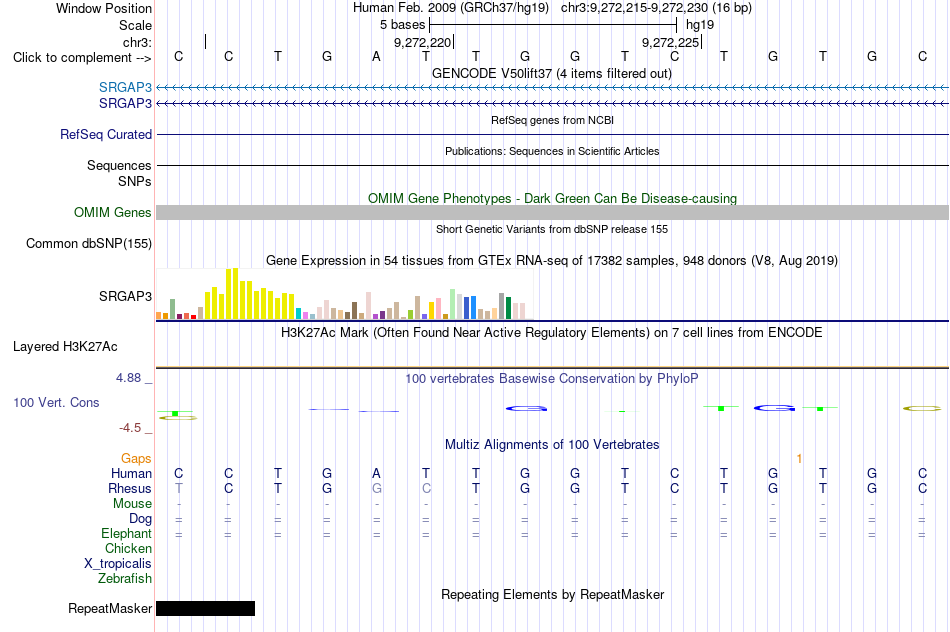The width and height of the screenshot is (950, 632).
Task: Click the orange 'Gaps' label
Action: click(x=136, y=459)
